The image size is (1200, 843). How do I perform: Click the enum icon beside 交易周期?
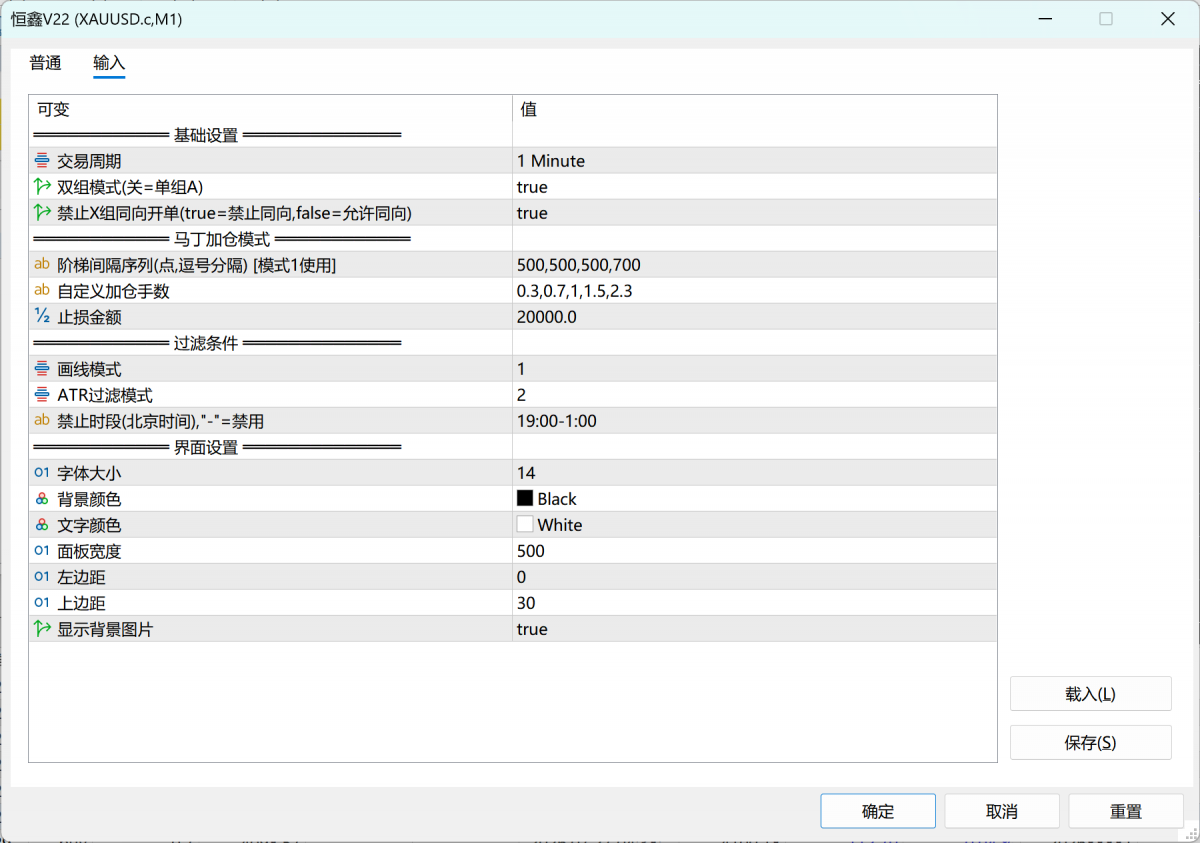[x=42, y=161]
